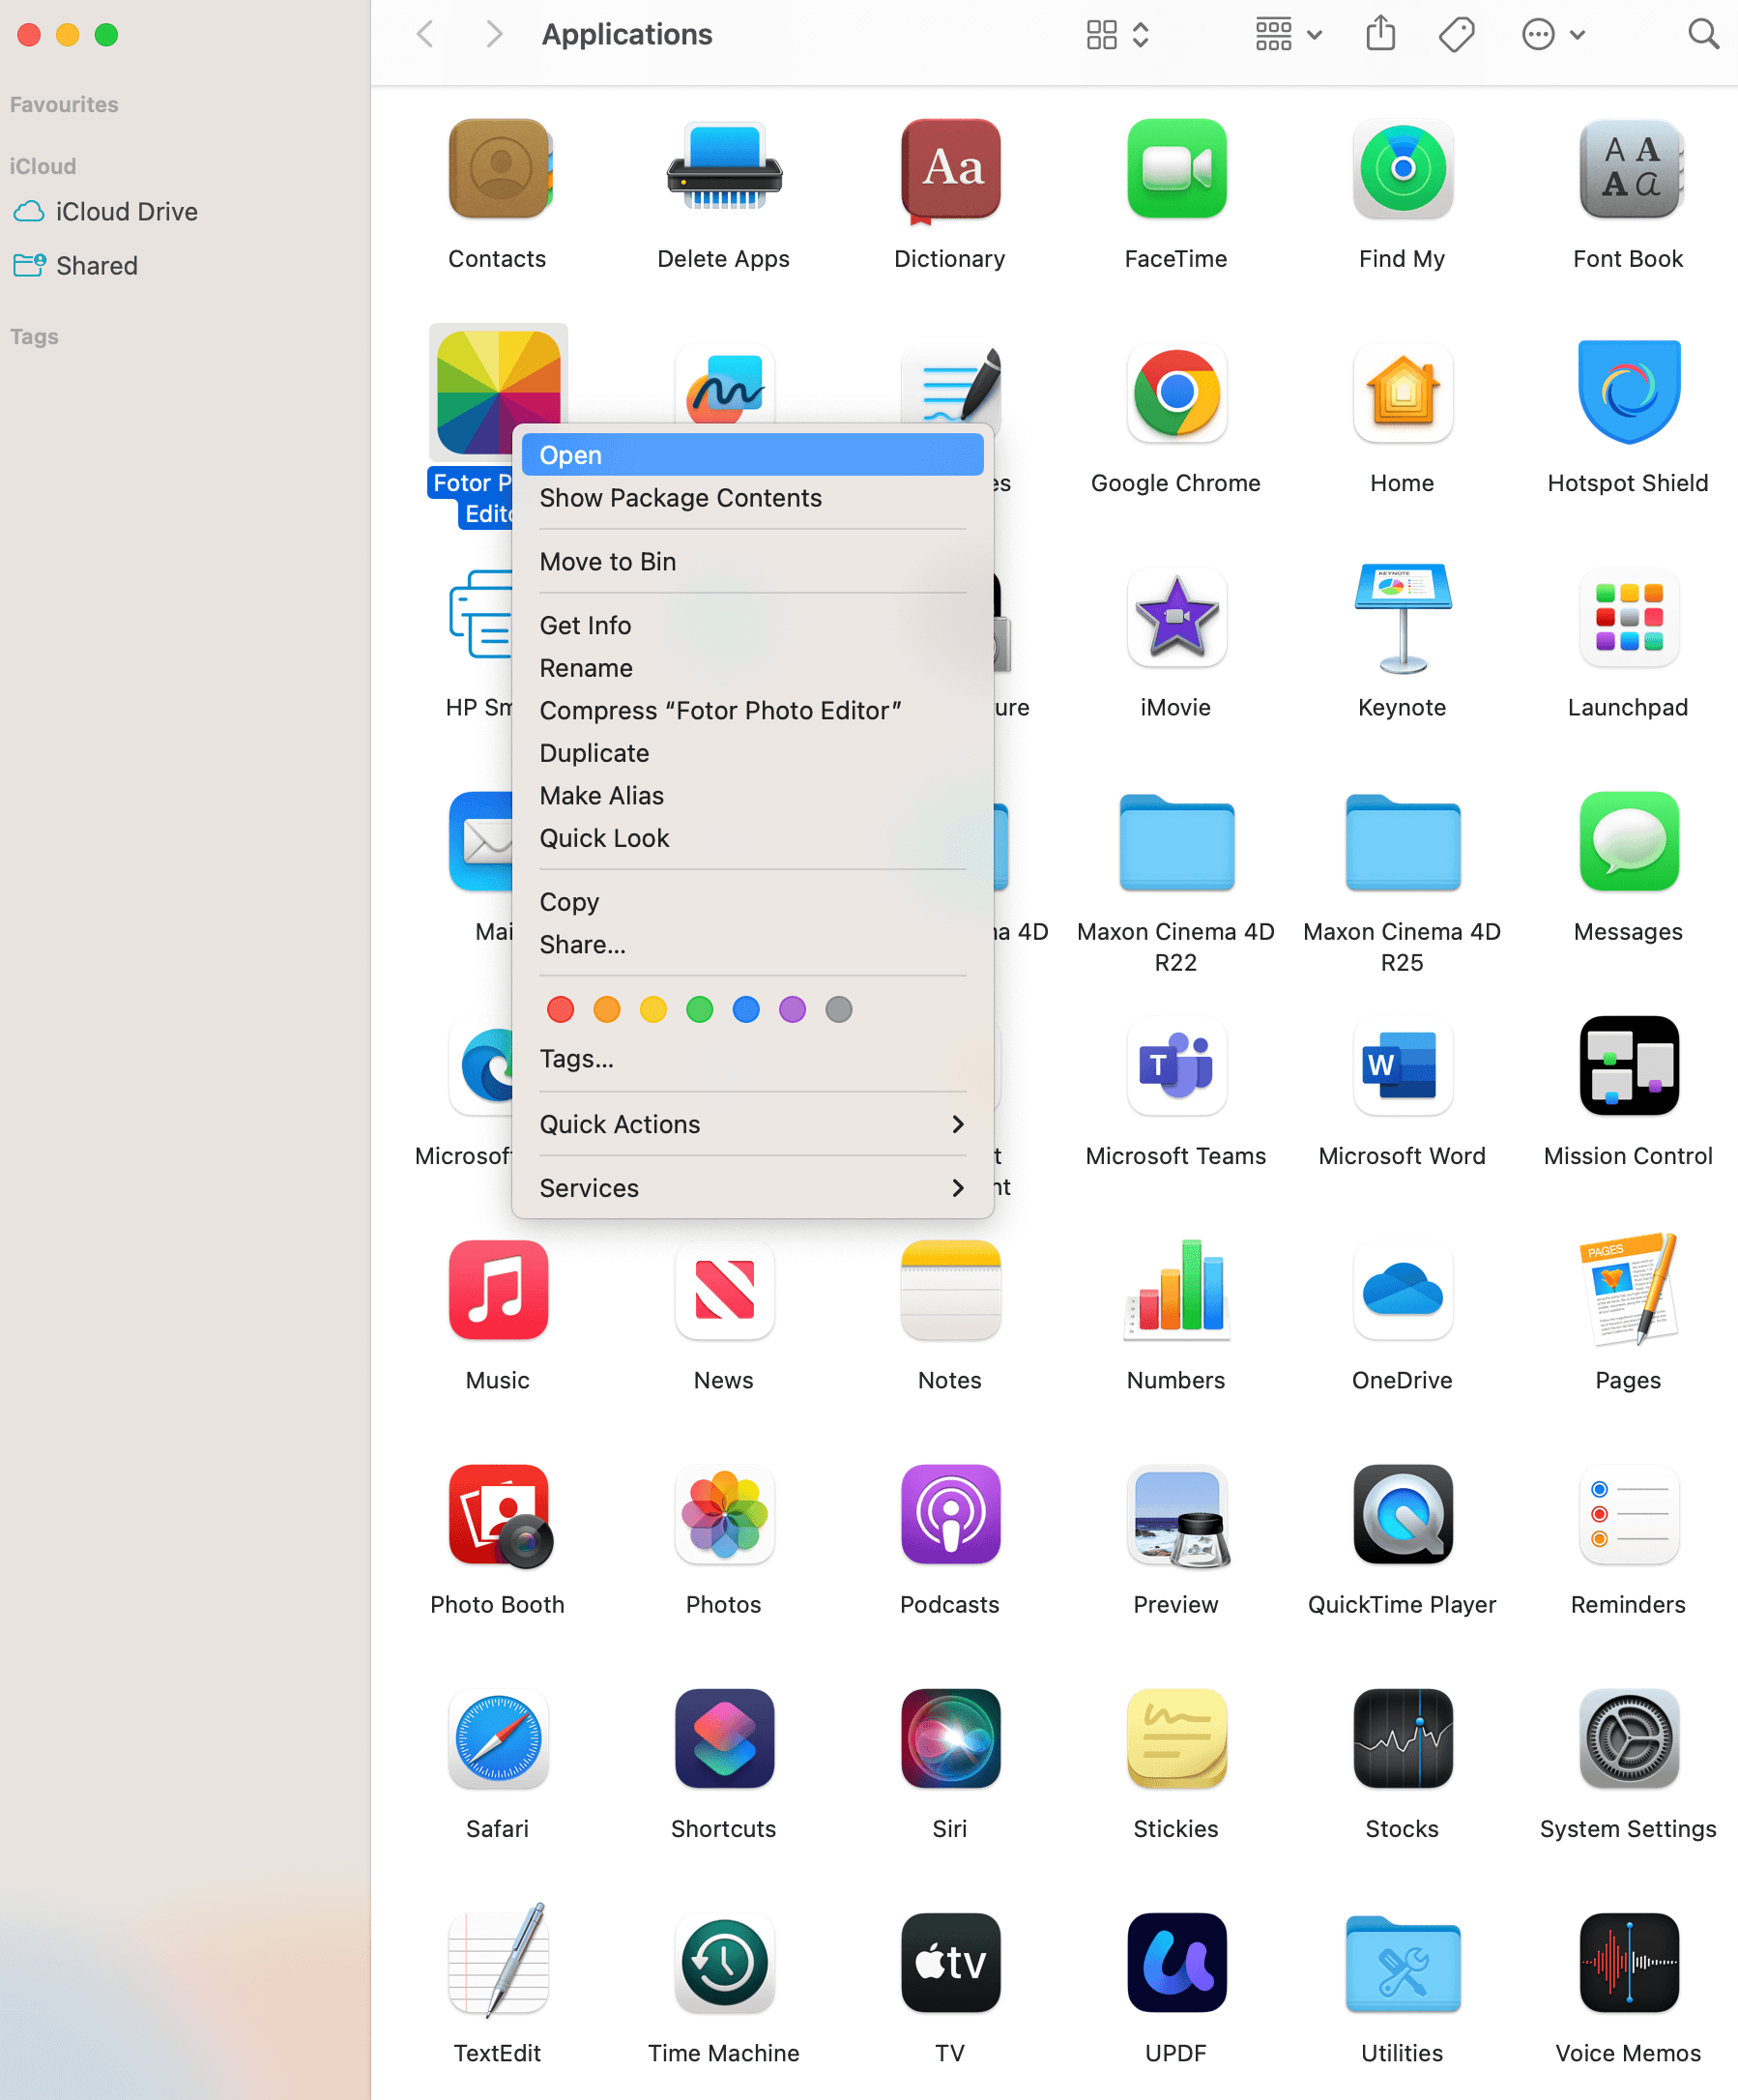Image resolution: width=1738 pixels, height=2100 pixels.
Task: Choose Rename in the context menu
Action: 752,668
